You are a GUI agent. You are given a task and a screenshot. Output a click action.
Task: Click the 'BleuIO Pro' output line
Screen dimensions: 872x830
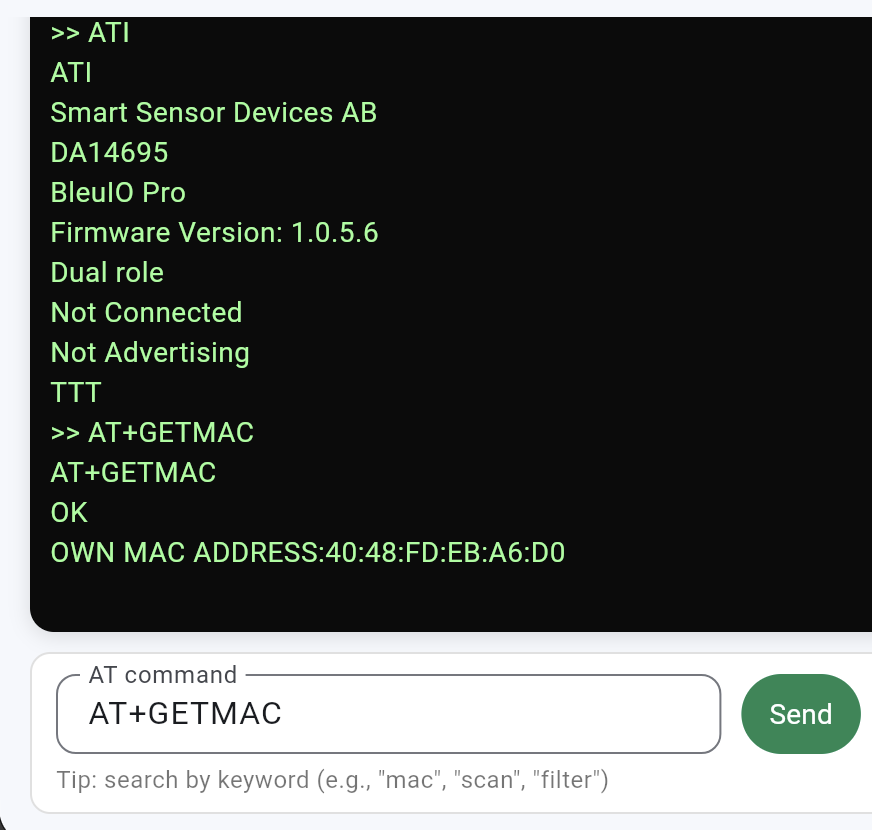[x=118, y=193]
